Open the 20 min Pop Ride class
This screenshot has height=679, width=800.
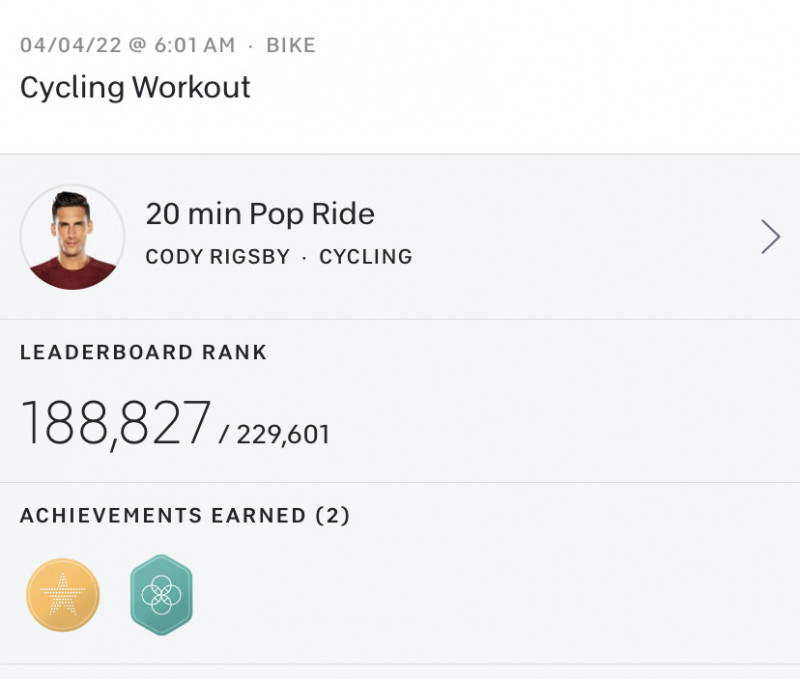point(260,214)
